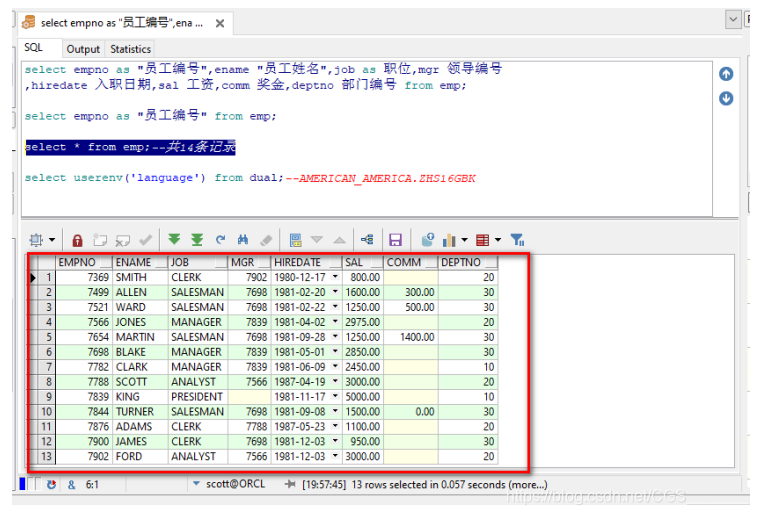759x515 pixels.
Task: Click the TURNER name cell
Action: point(140,412)
